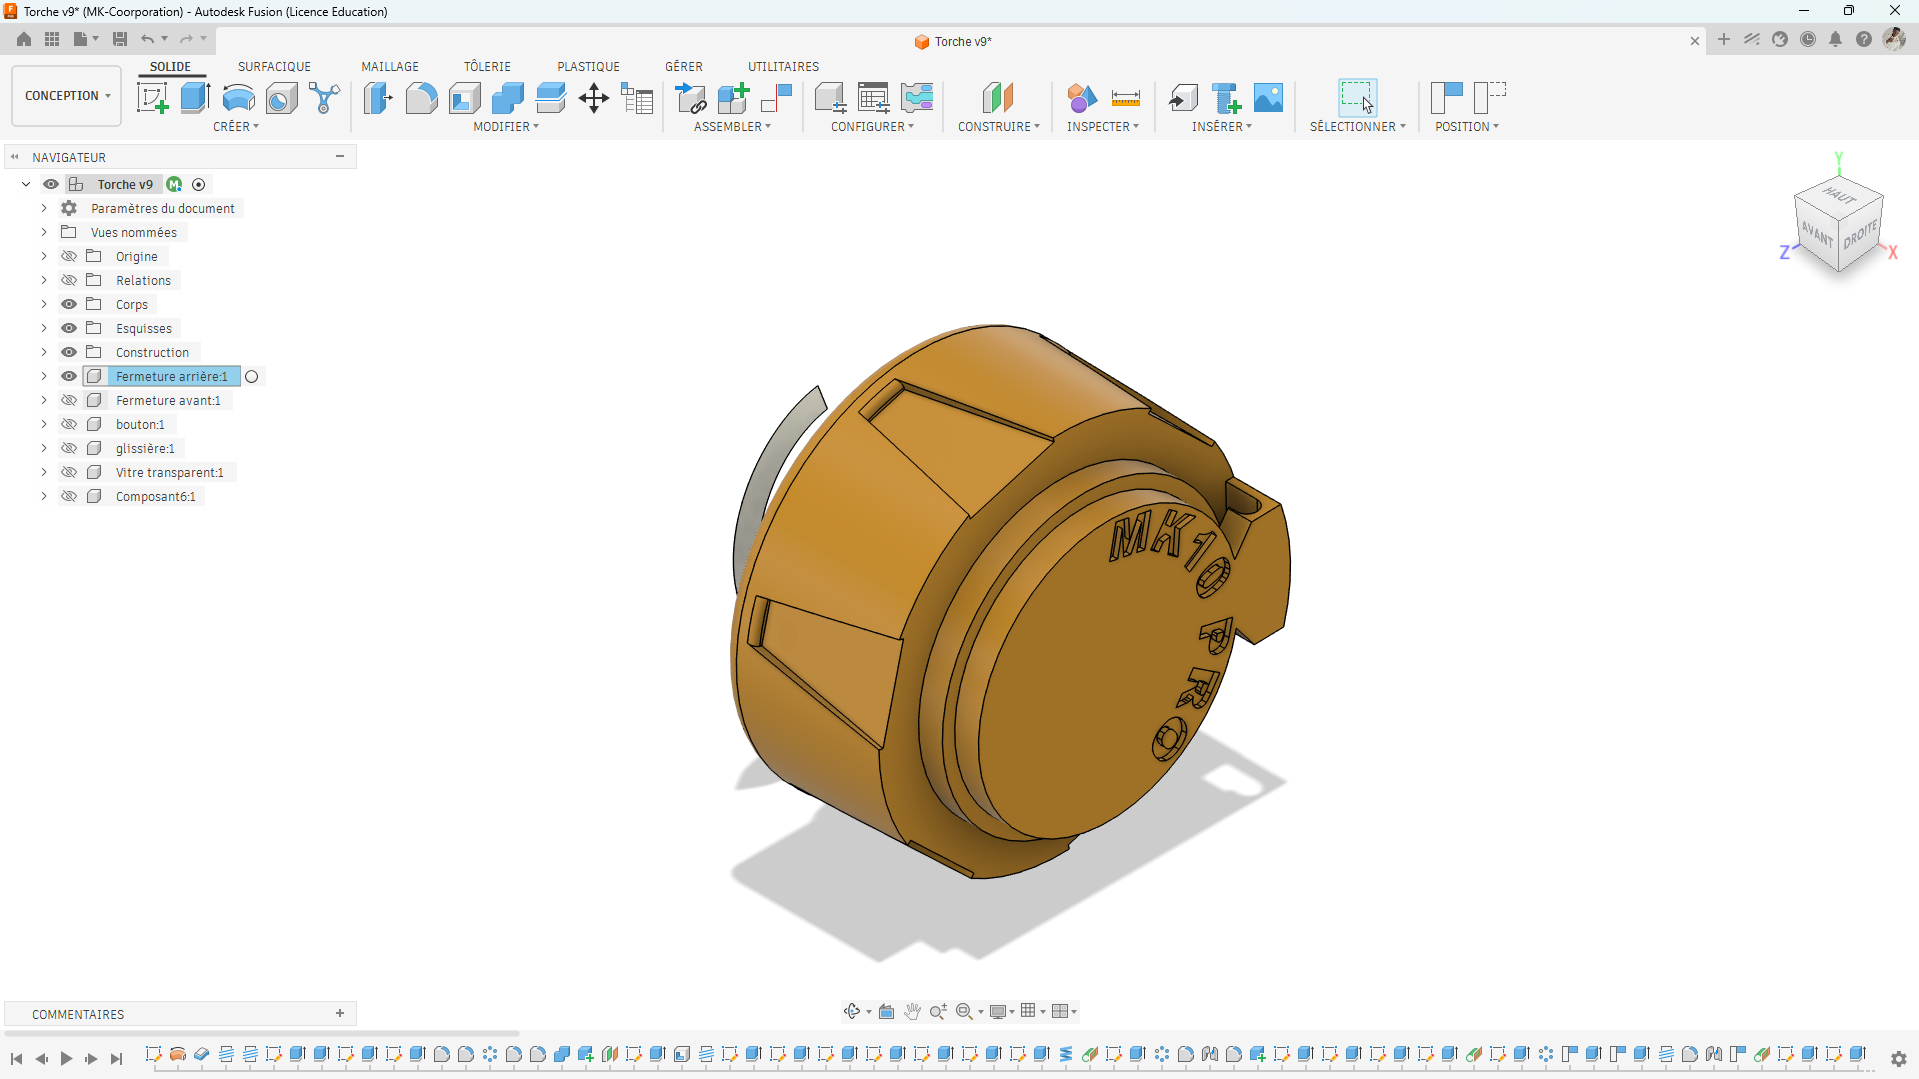Click the Orbit navigation tool

pos(852,1011)
